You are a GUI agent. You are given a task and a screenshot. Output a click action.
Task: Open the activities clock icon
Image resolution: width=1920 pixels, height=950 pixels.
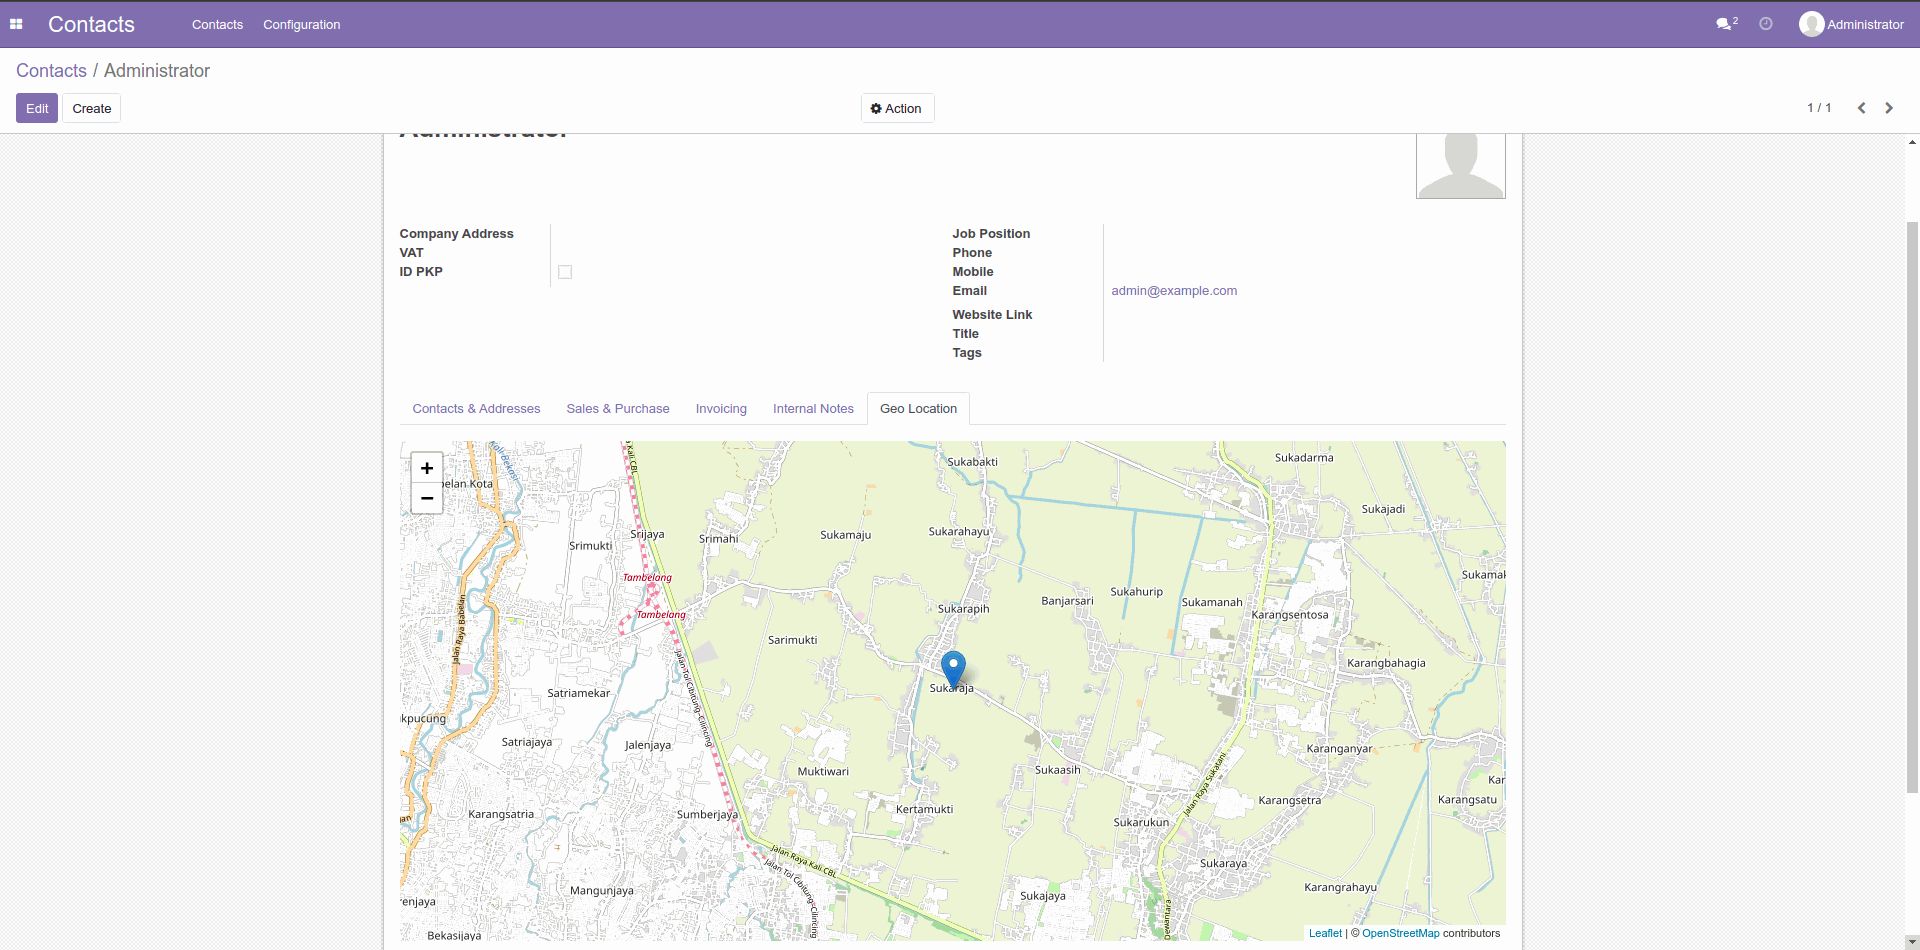pos(1766,24)
